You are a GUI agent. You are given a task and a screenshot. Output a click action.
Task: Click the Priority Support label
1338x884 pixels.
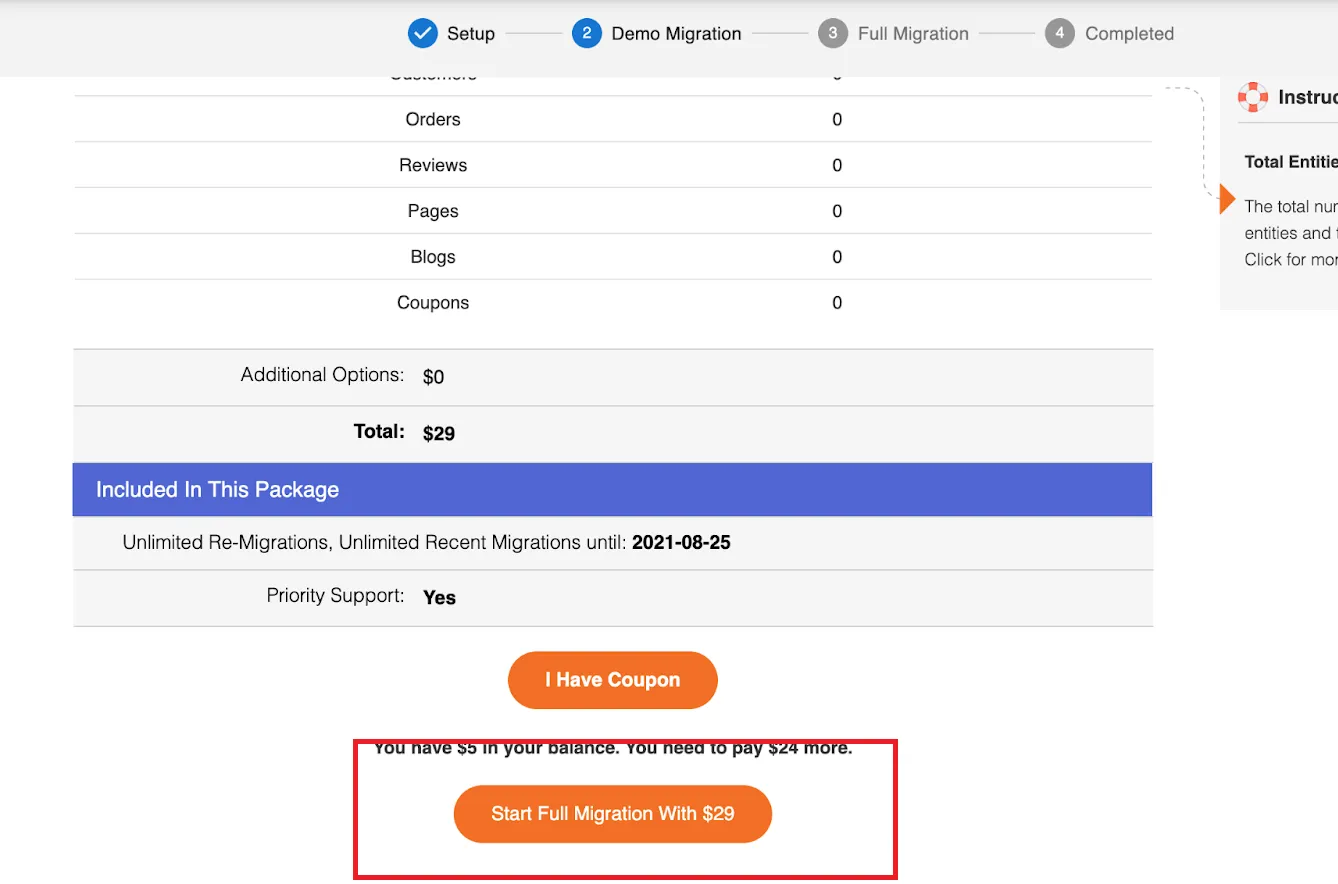tap(335, 595)
